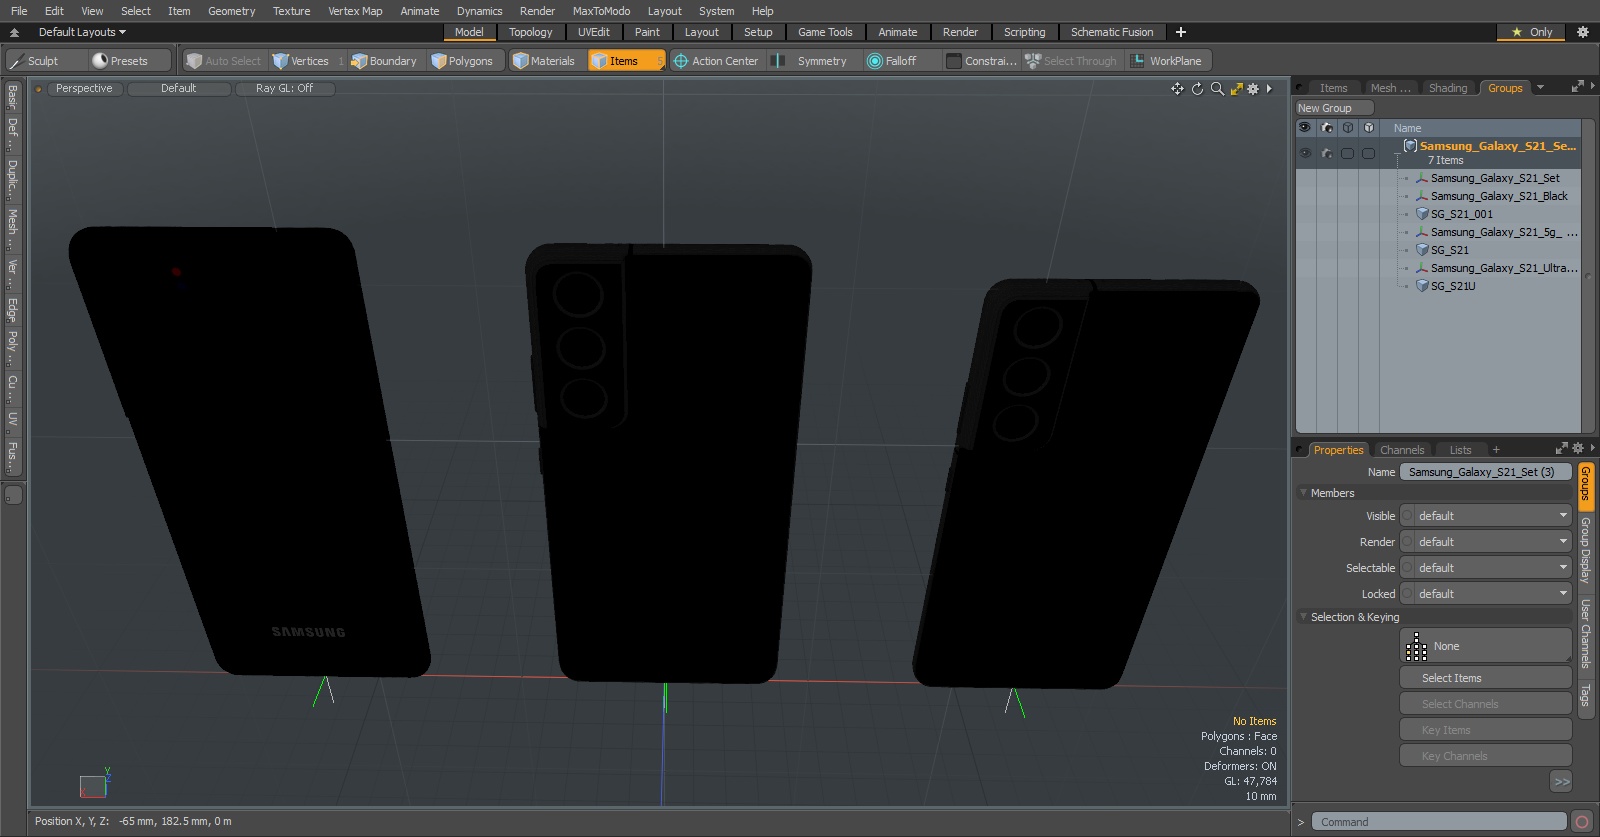Viewport: 1600px width, 837px height.
Task: Open the Visible dropdown
Action: pyautogui.click(x=1486, y=516)
